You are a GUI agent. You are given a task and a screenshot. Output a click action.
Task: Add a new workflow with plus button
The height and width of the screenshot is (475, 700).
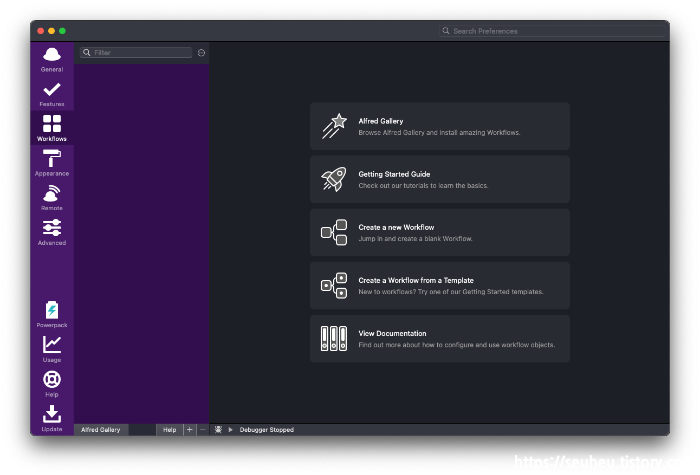pos(190,429)
